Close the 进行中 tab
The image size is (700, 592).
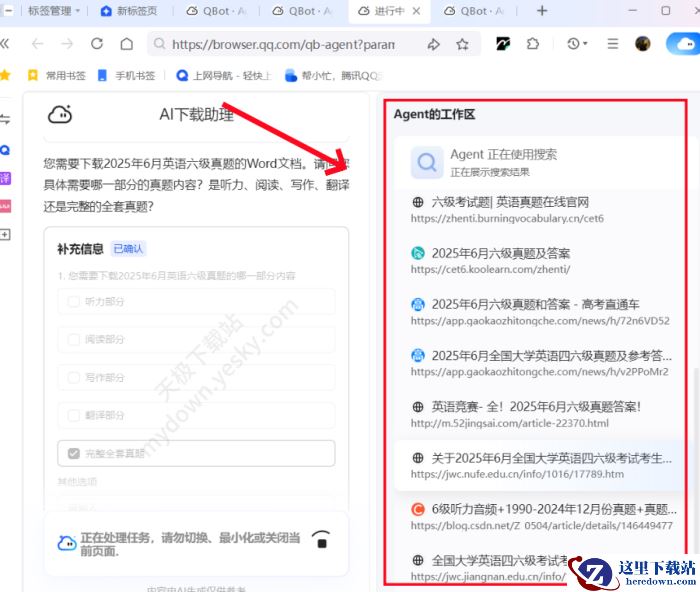click(x=416, y=11)
